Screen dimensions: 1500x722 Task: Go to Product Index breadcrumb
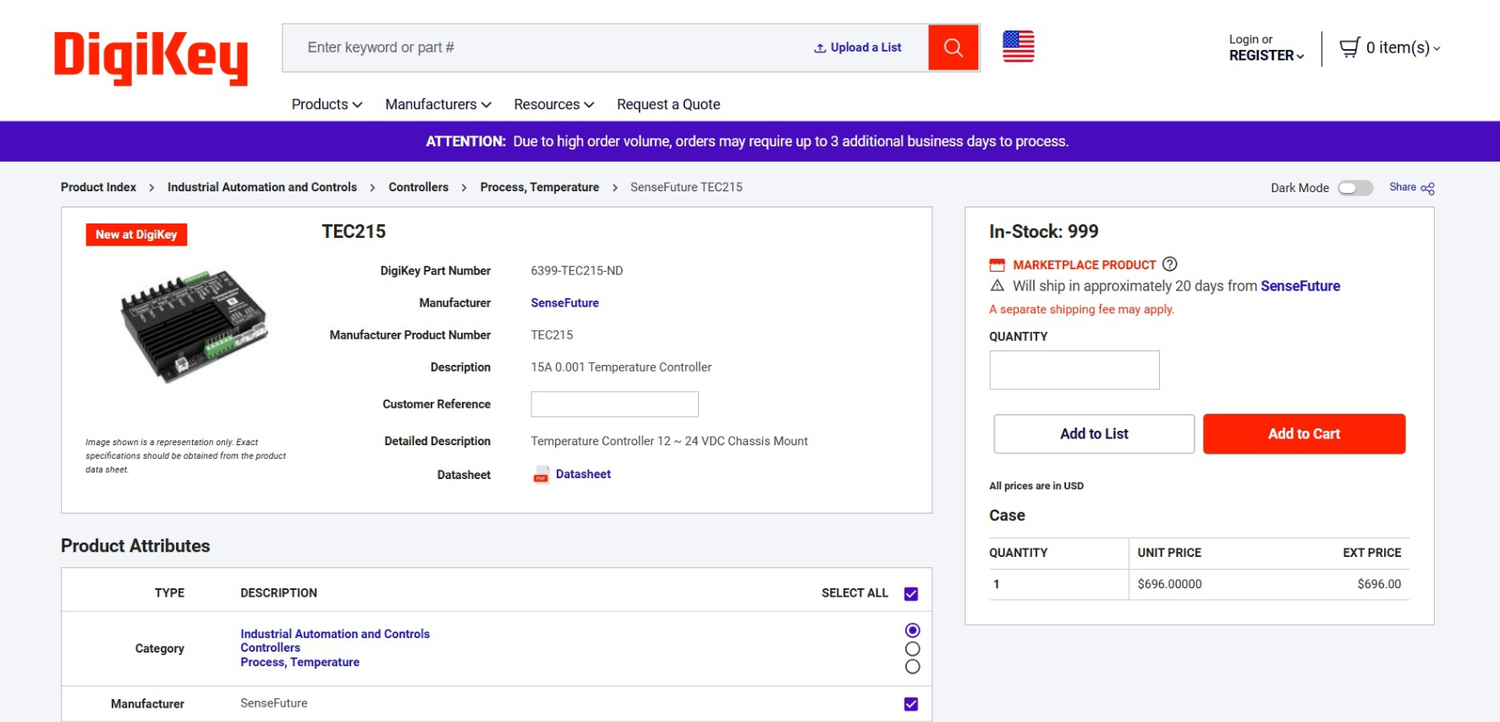[99, 187]
